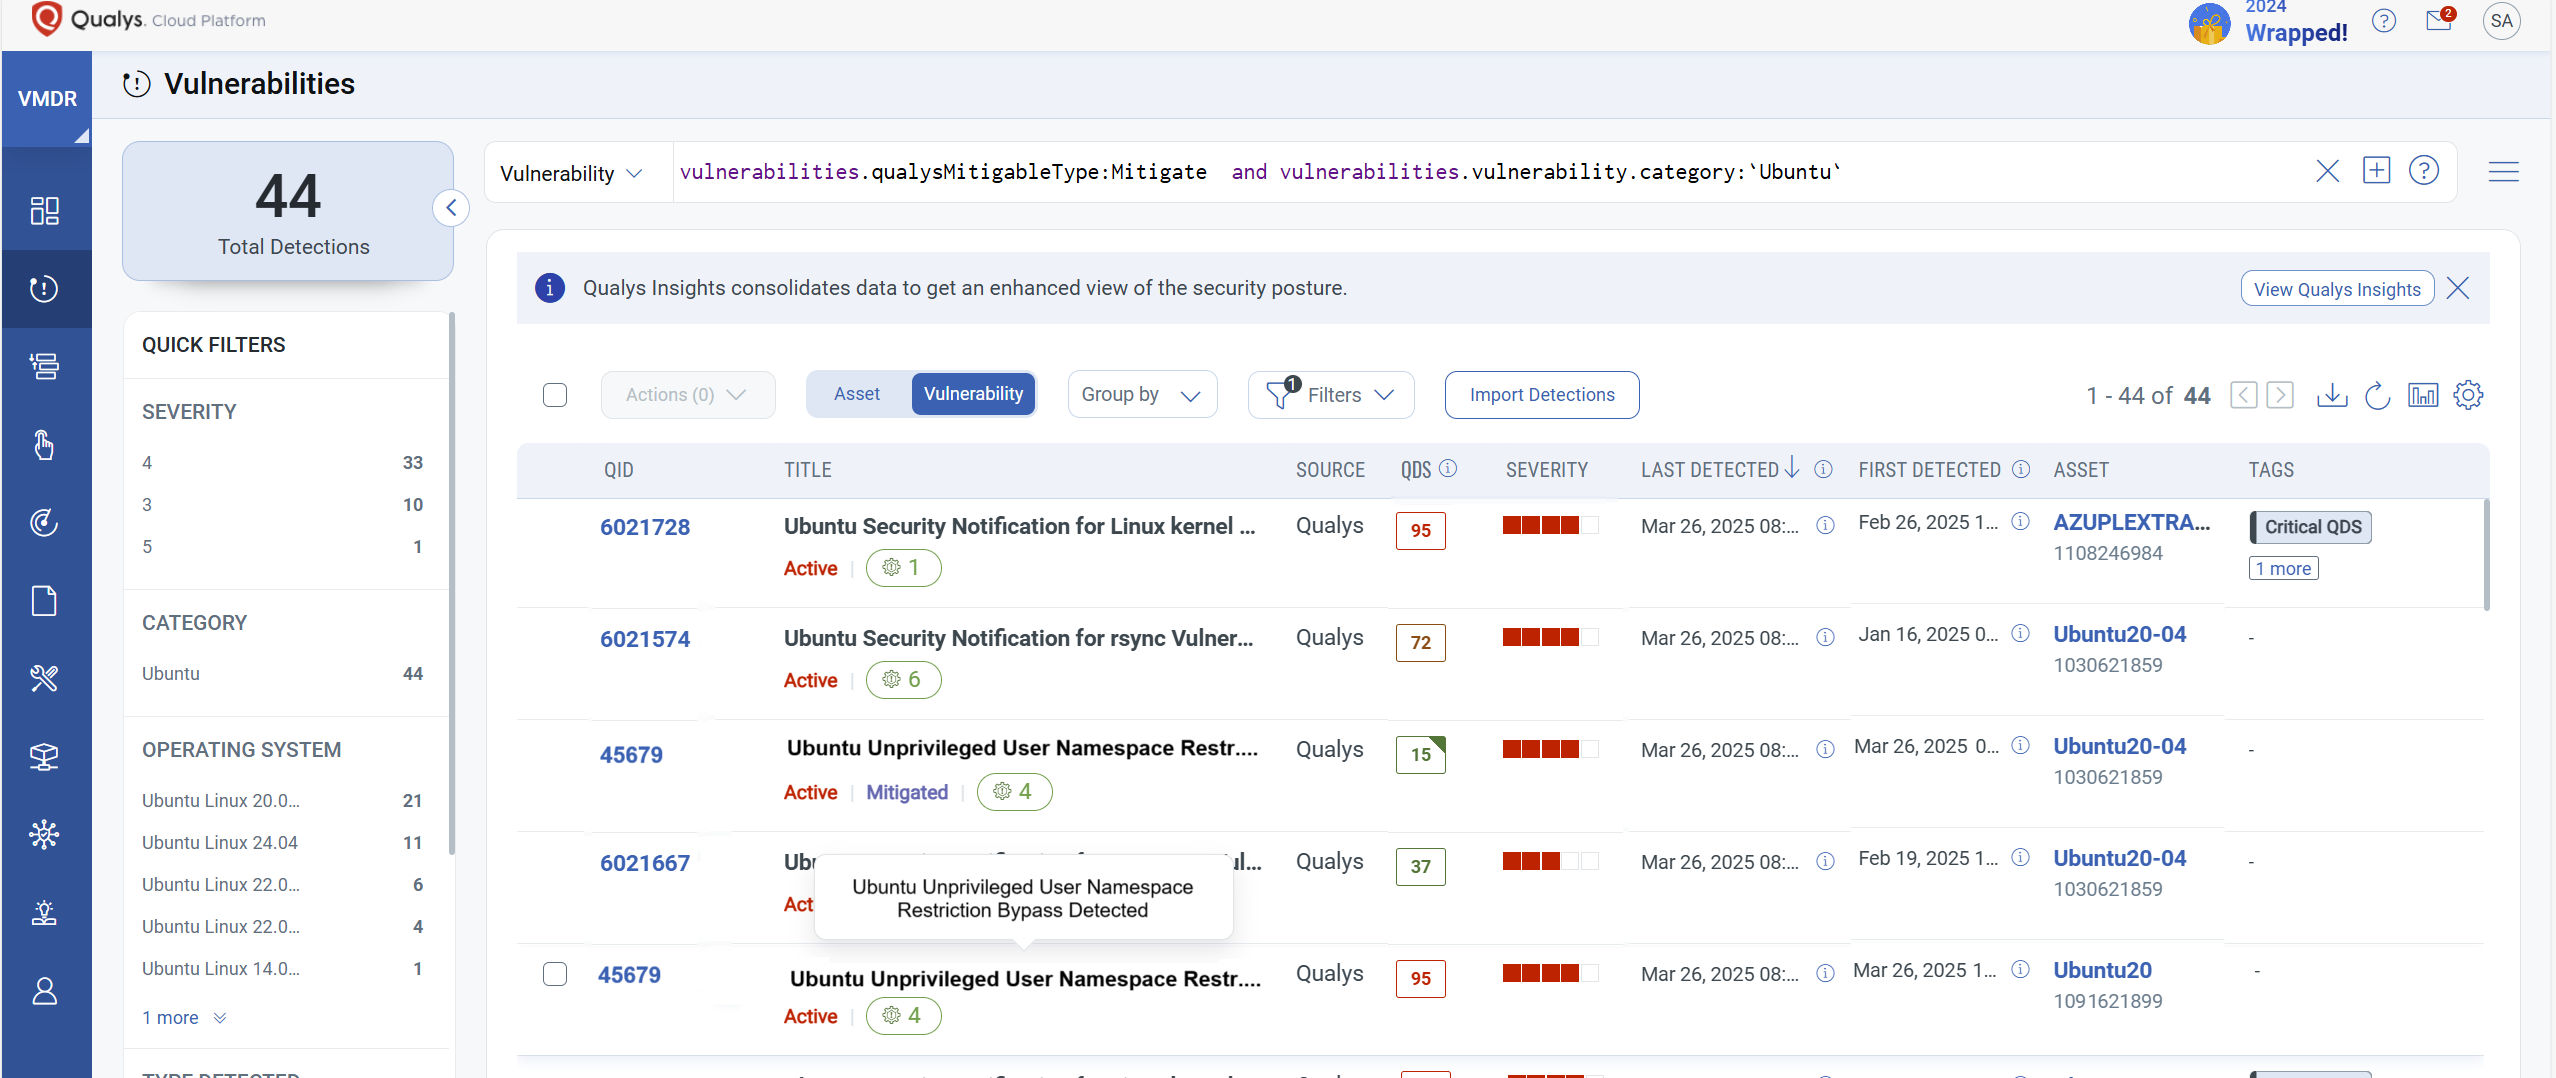Clear the search query

click(x=2327, y=171)
